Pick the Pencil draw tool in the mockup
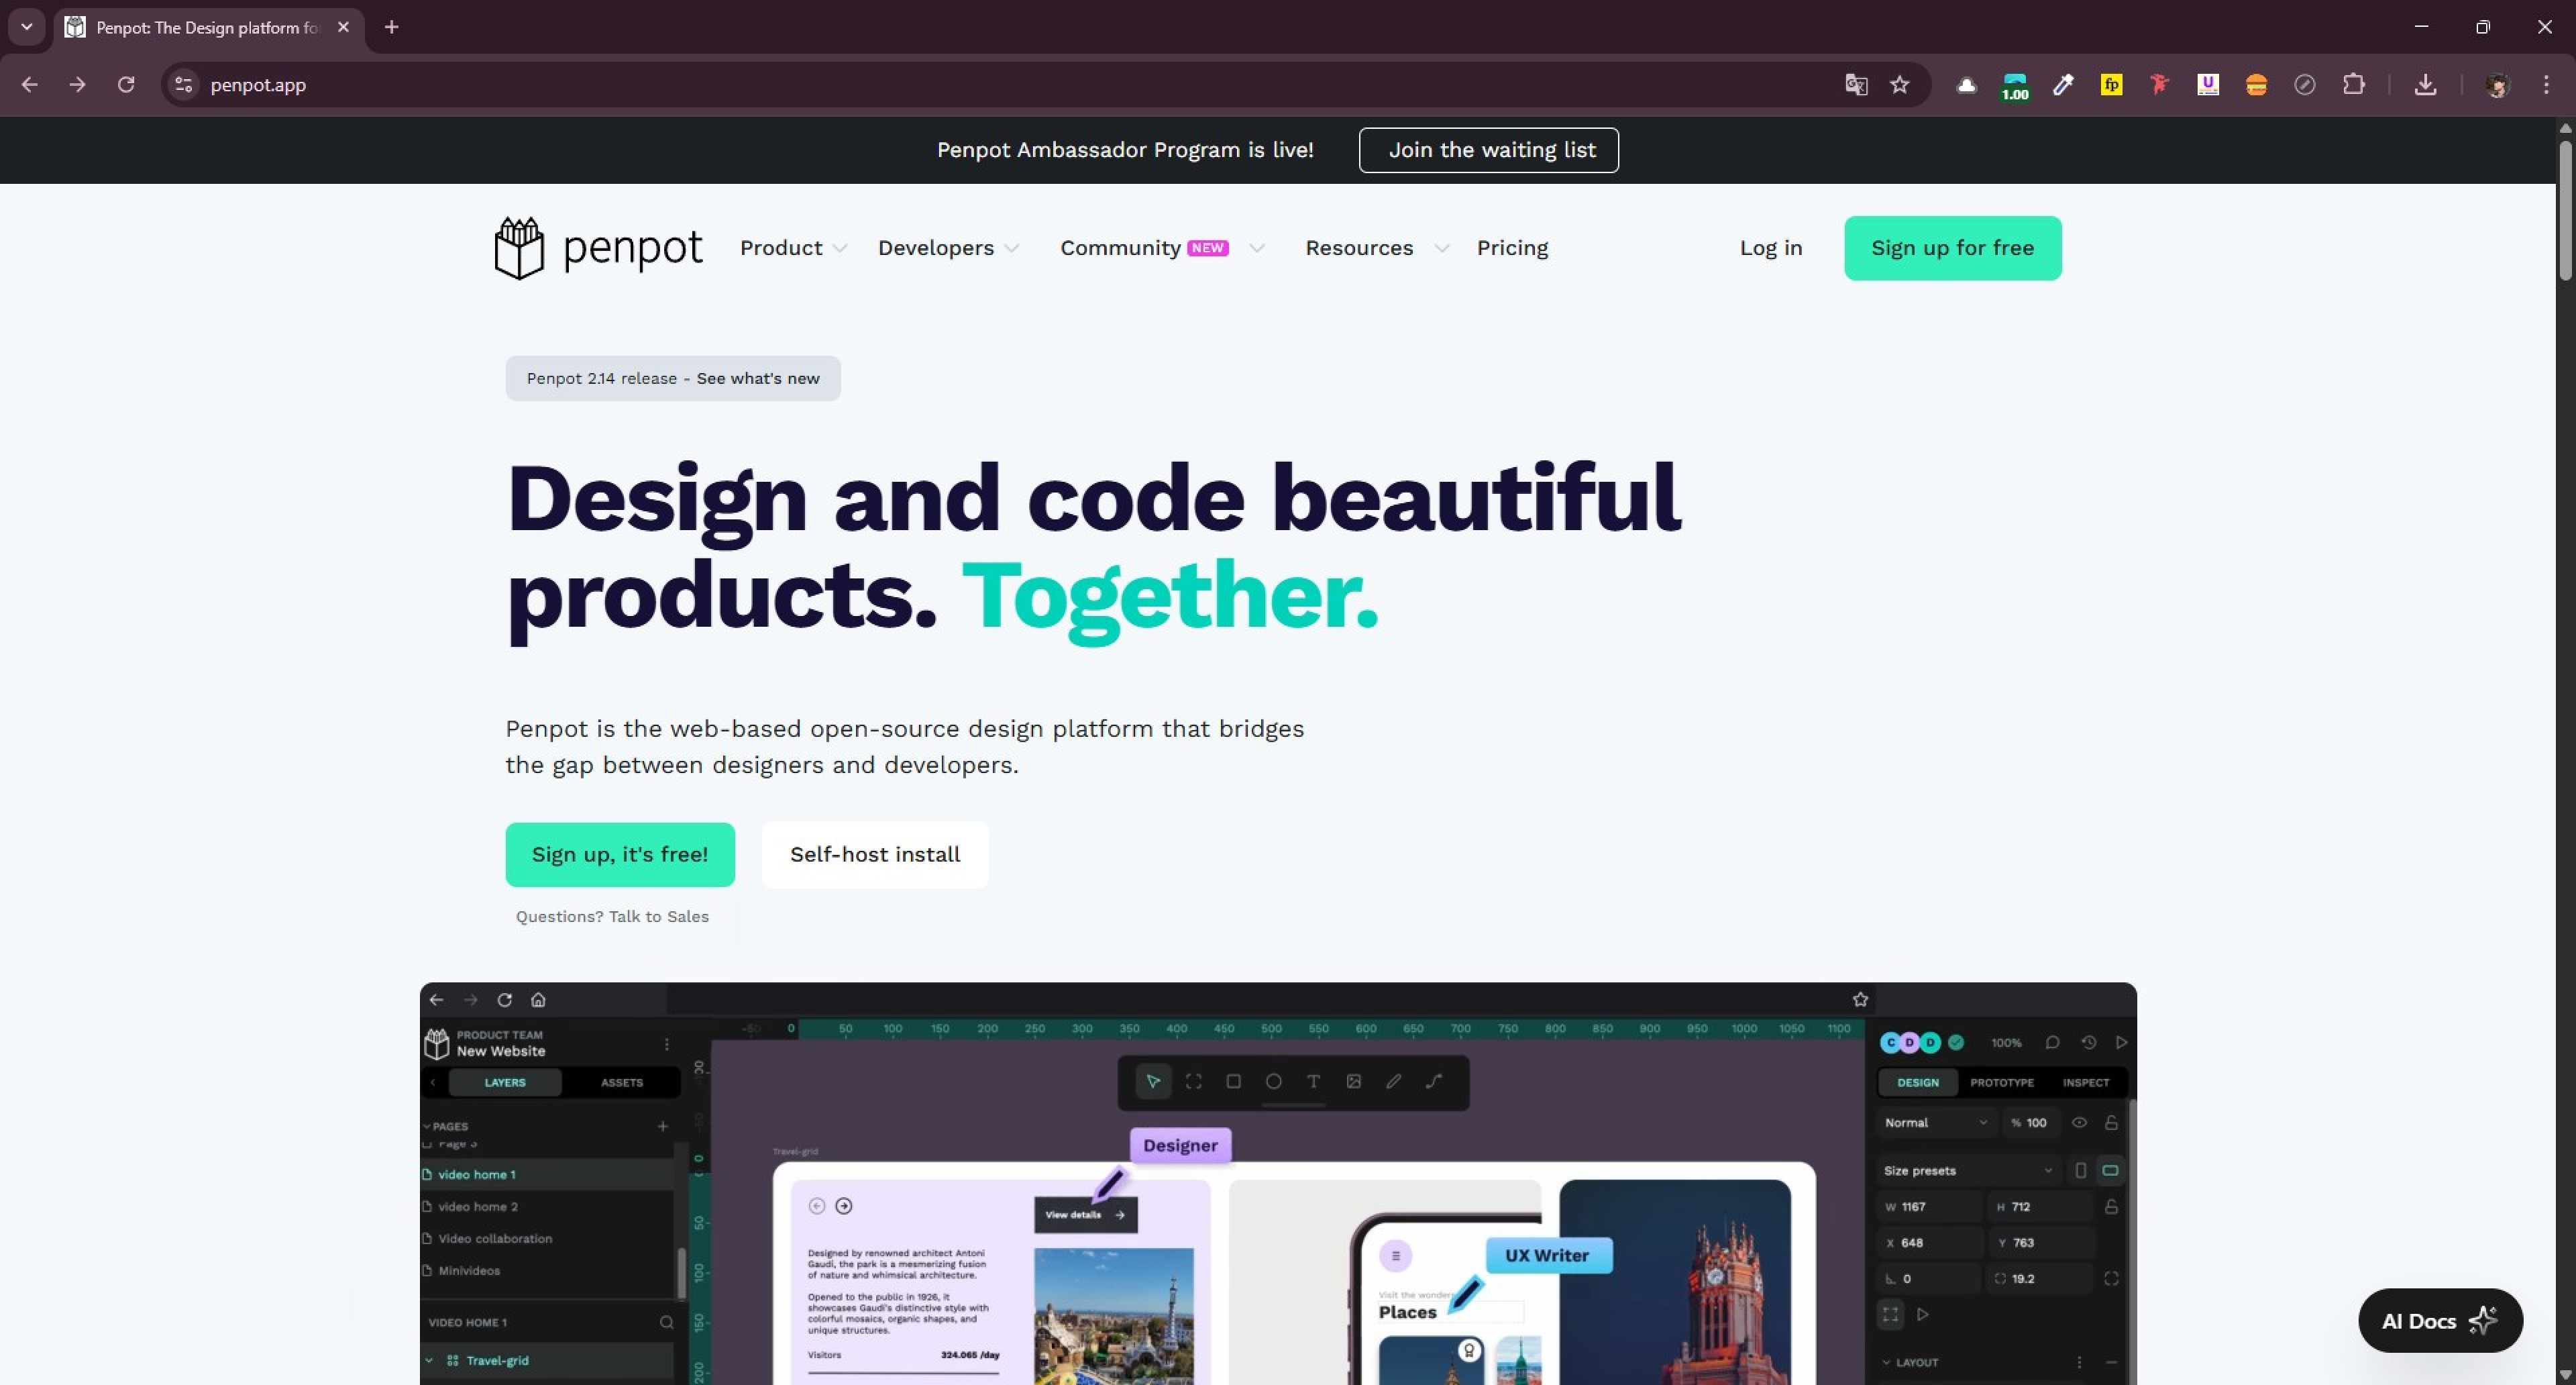Image resolution: width=2576 pixels, height=1385 pixels. pyautogui.click(x=1393, y=1081)
